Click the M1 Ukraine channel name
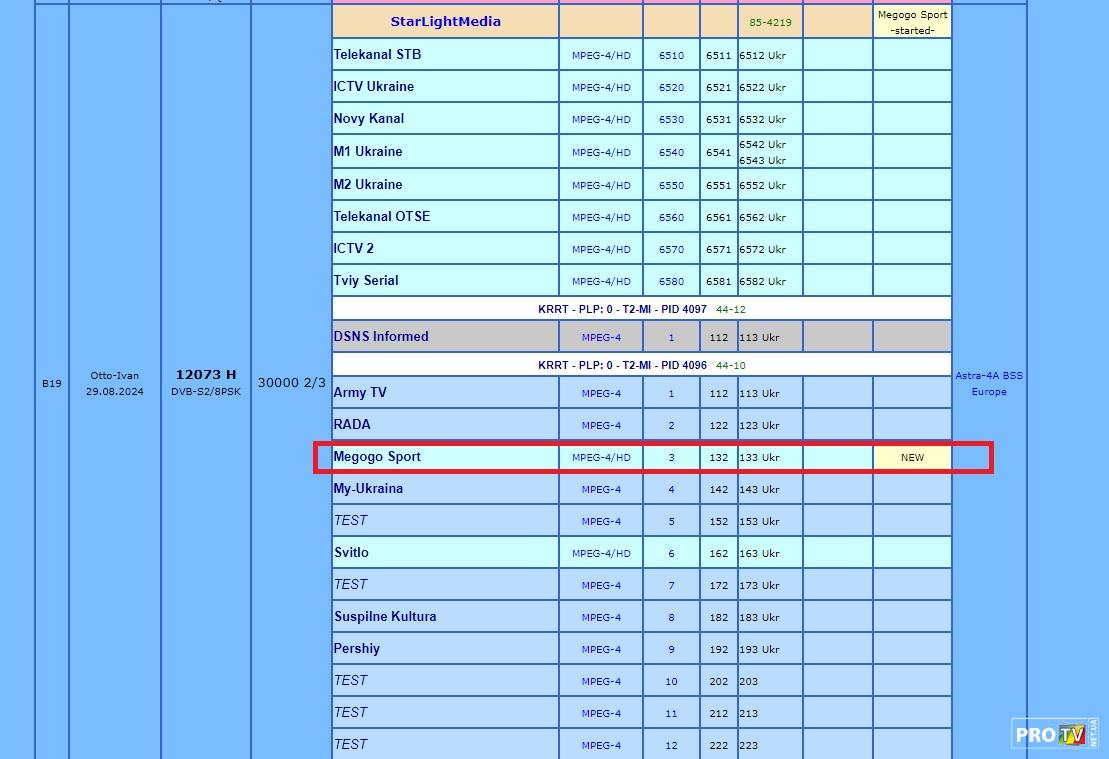Image resolution: width=1109 pixels, height=759 pixels. (368, 152)
